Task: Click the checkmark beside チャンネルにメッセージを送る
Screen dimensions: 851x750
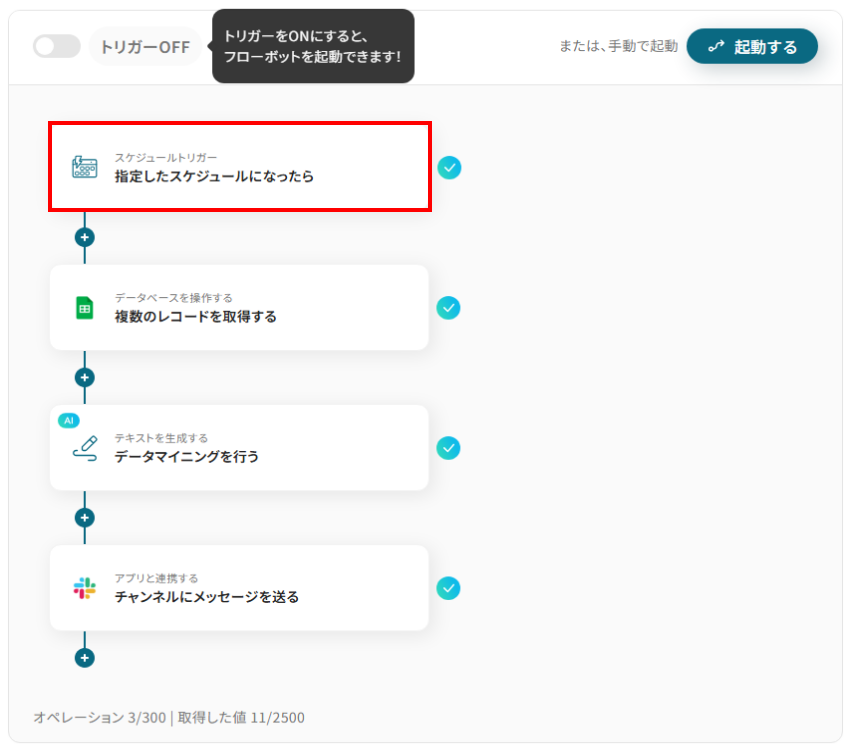Action: [x=448, y=588]
